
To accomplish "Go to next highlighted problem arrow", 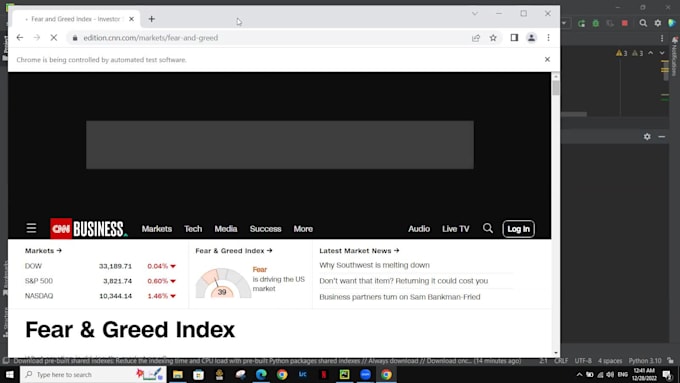I will 662,53.
